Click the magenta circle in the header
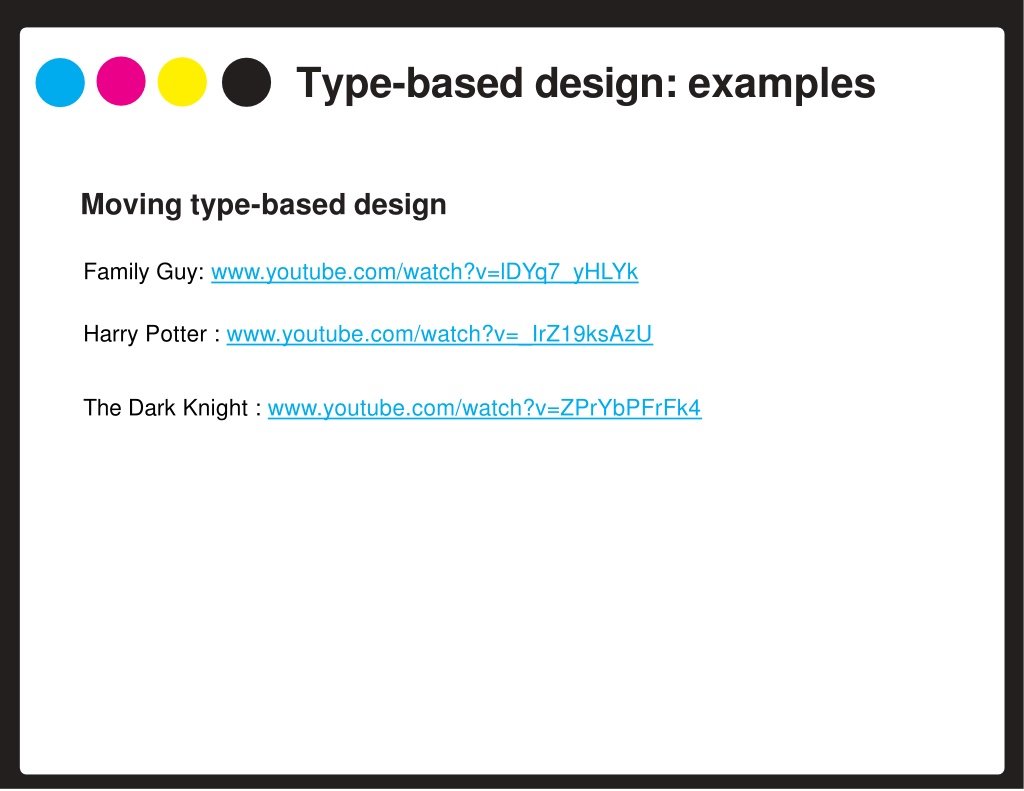1024x791 pixels. point(121,81)
